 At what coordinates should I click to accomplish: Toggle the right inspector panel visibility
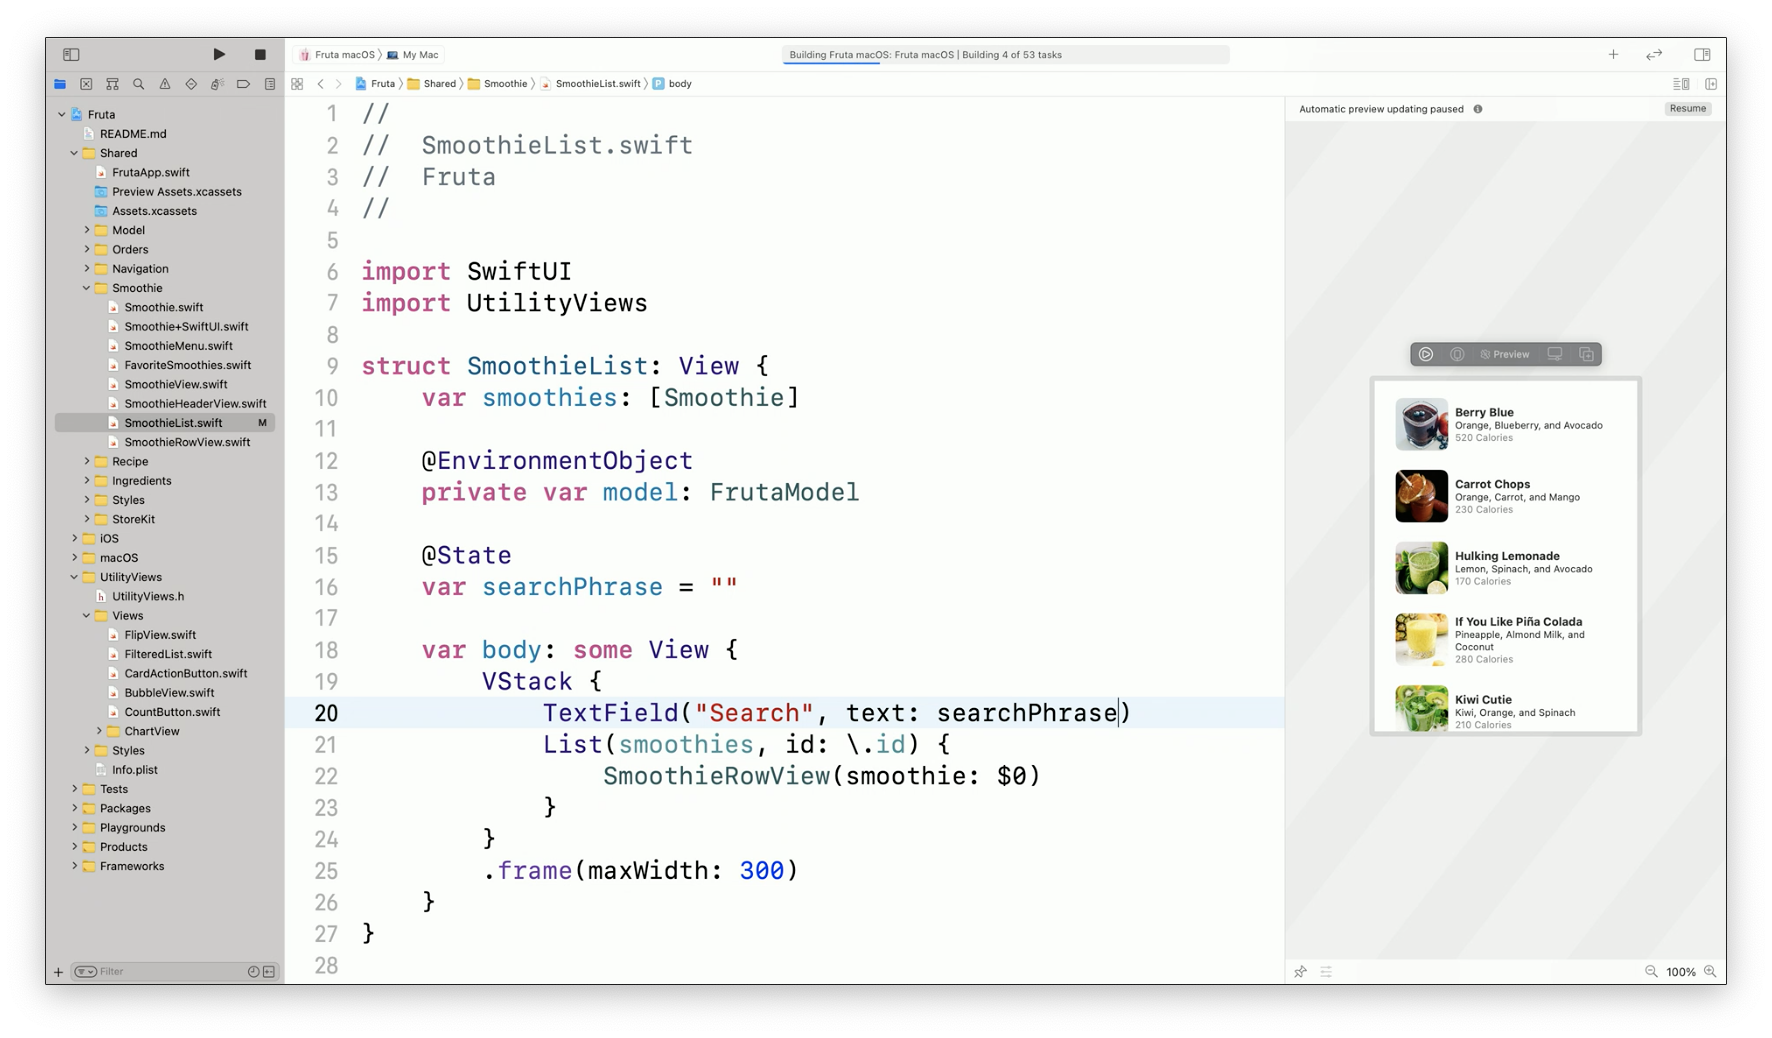click(x=1702, y=54)
